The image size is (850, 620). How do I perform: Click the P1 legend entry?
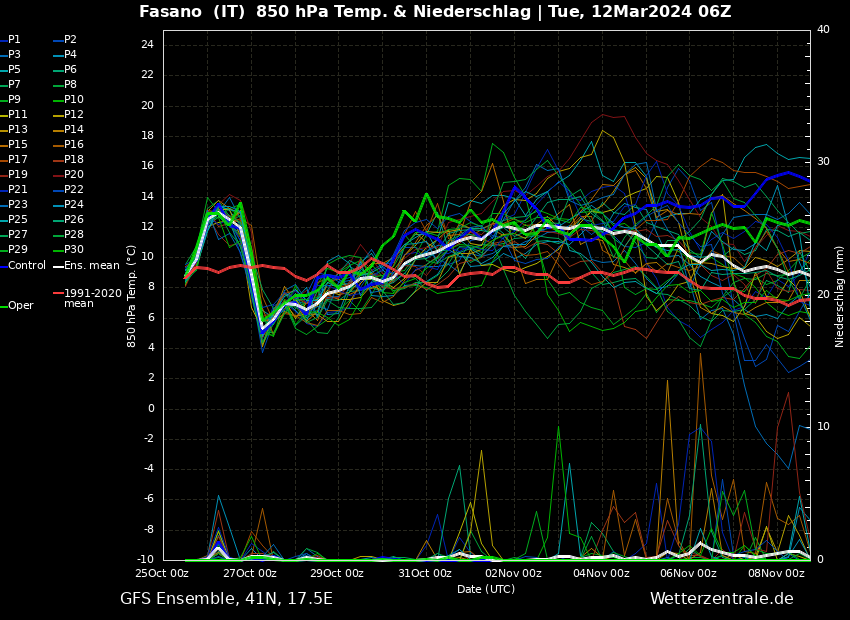[14, 40]
